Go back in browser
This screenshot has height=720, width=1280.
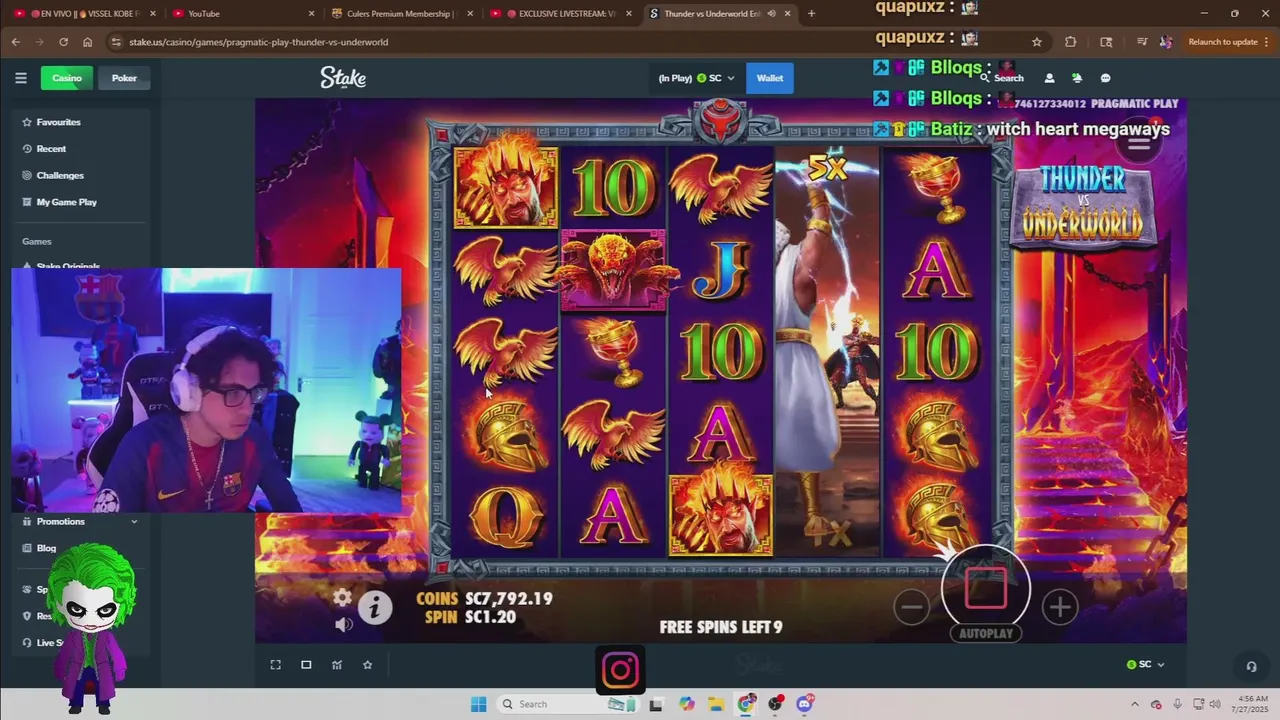(x=15, y=42)
